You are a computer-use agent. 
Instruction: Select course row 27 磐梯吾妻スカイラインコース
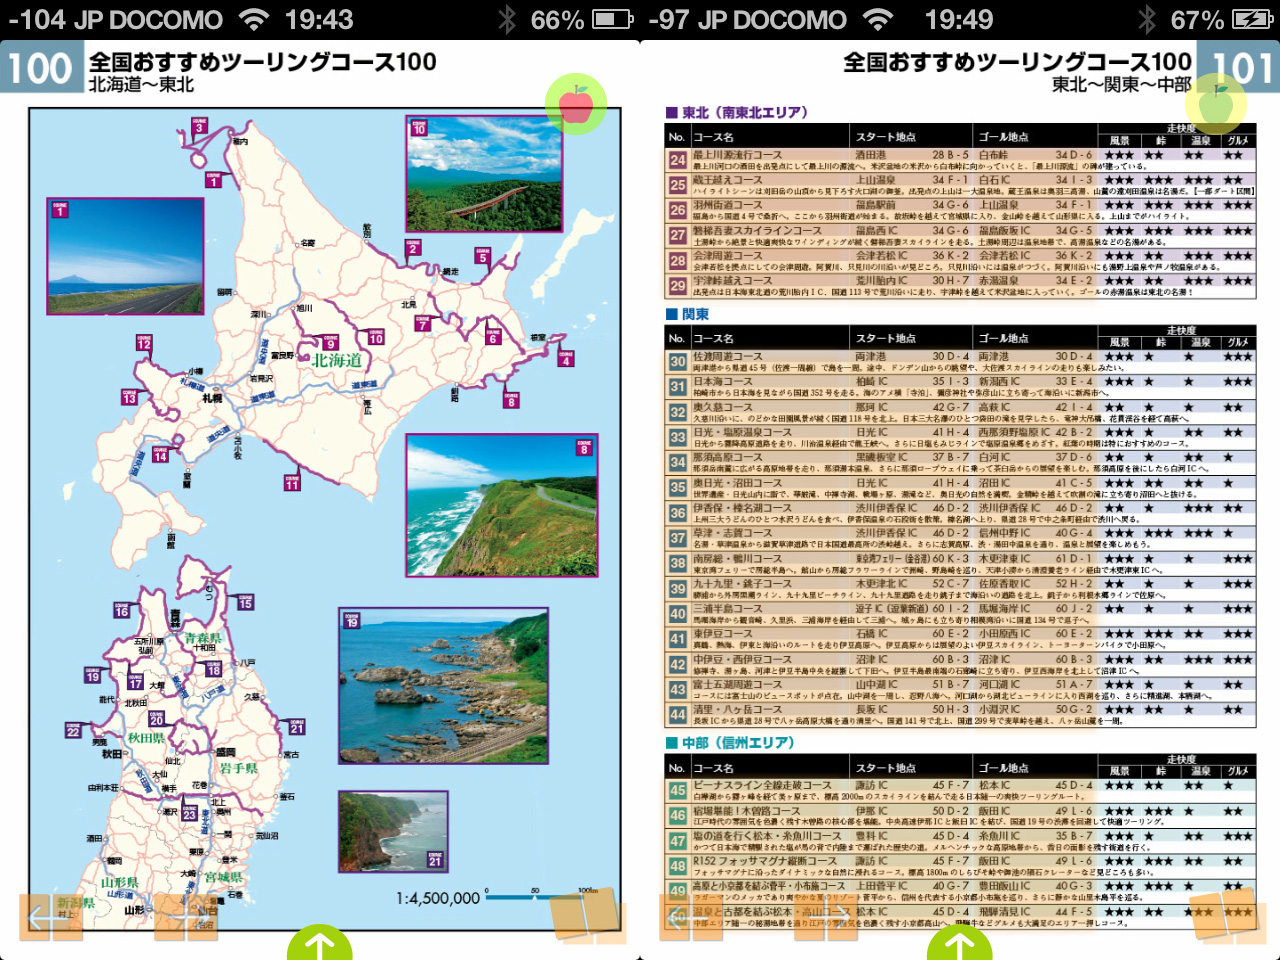(x=960, y=235)
